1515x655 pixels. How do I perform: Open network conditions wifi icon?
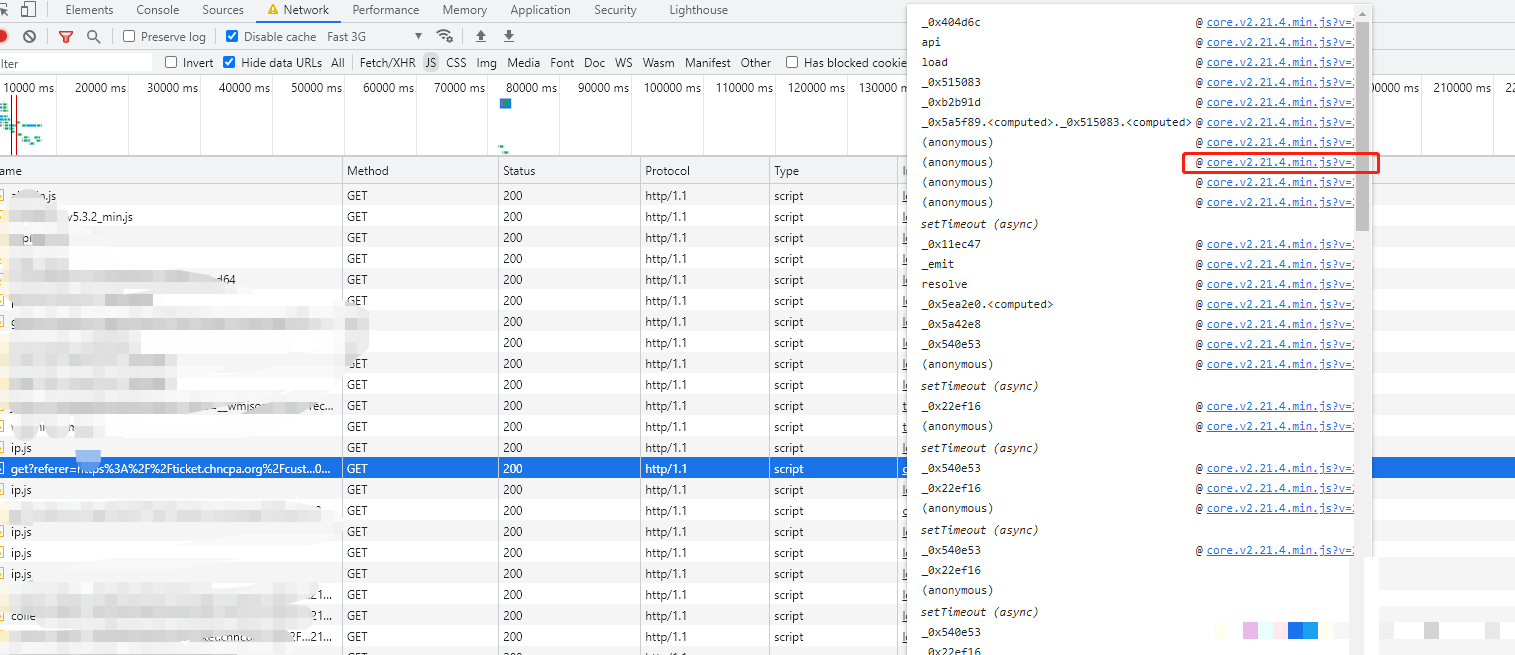445,36
